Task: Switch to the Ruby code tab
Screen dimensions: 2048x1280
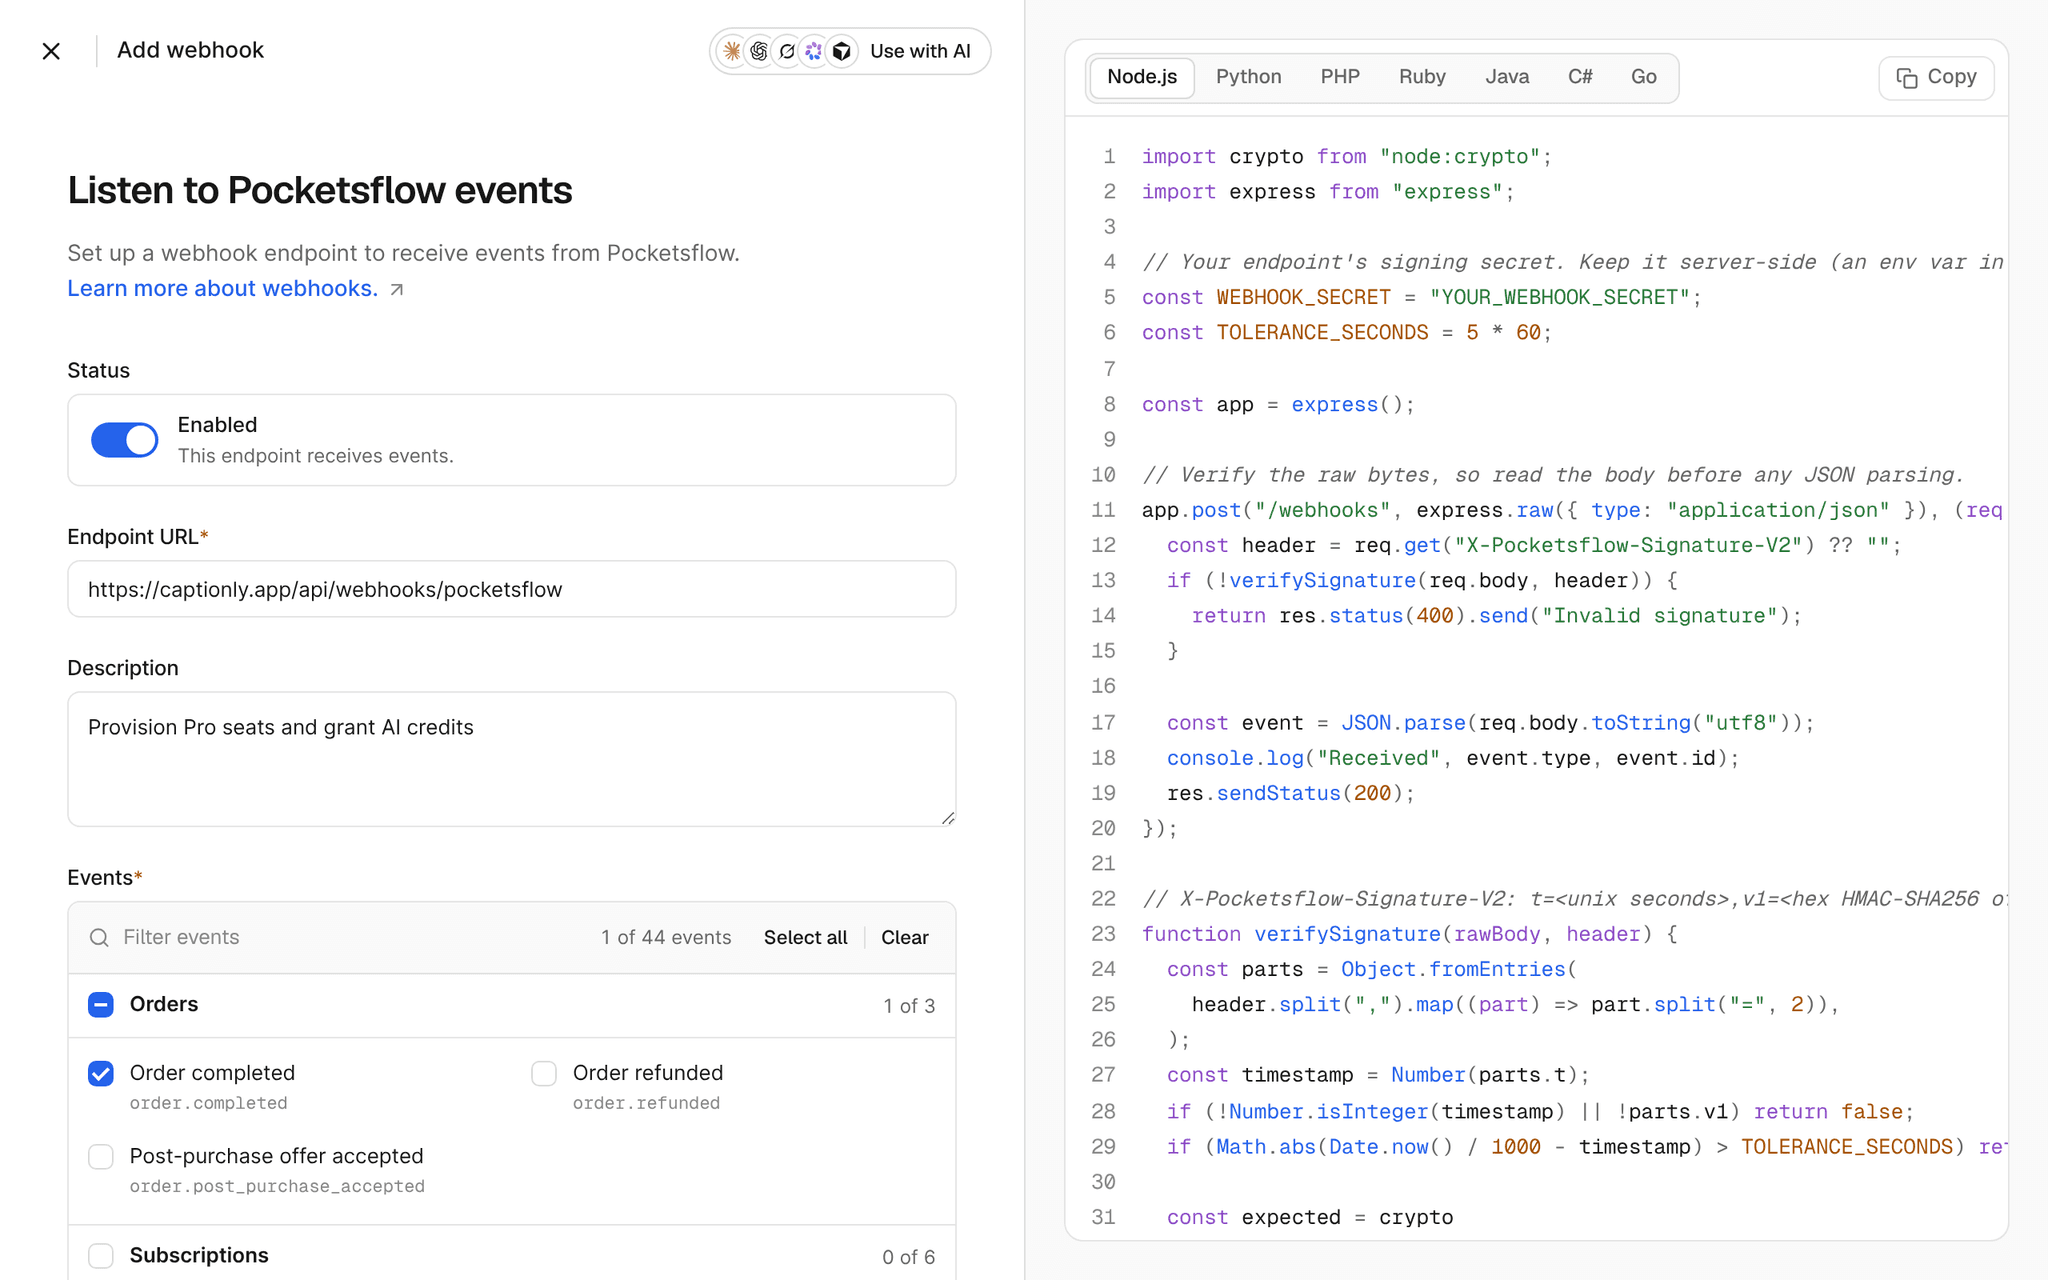Action: 1422,77
